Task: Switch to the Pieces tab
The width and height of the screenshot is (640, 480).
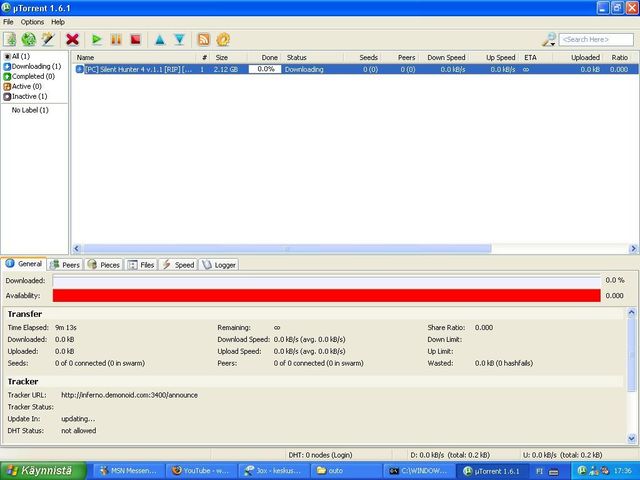Action: (104, 265)
